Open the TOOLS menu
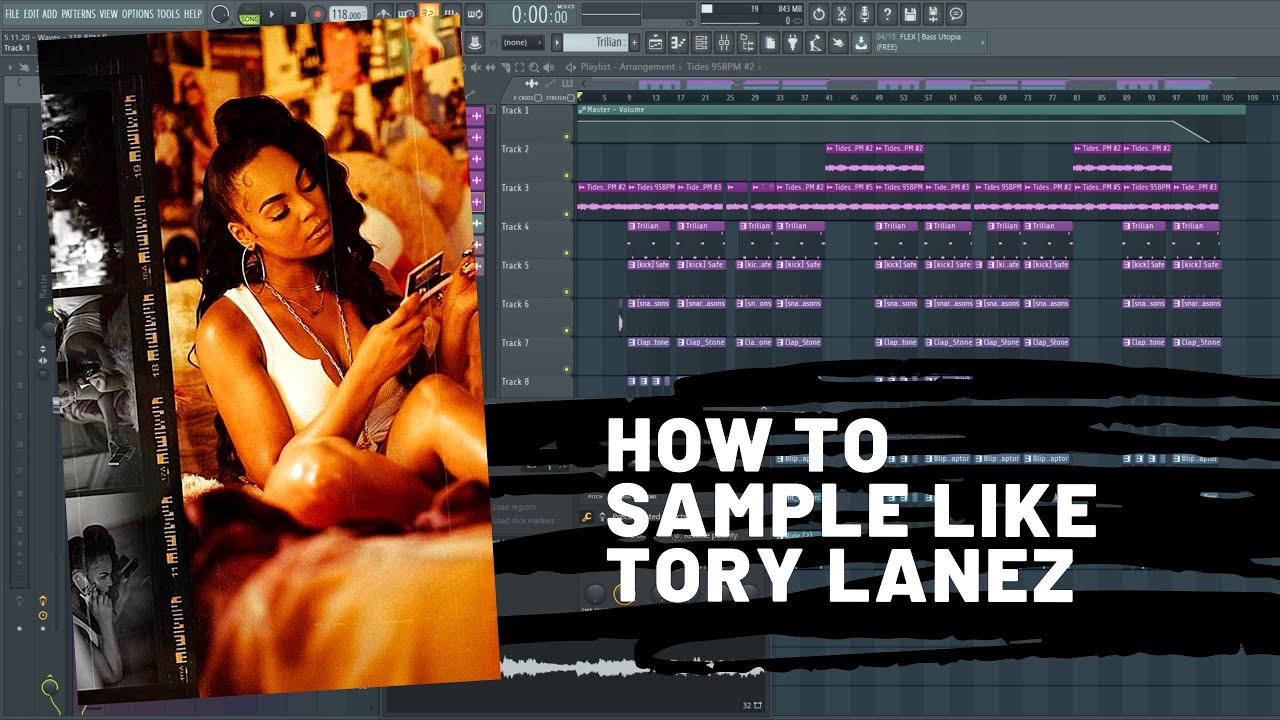The image size is (1280, 720). 168,14
